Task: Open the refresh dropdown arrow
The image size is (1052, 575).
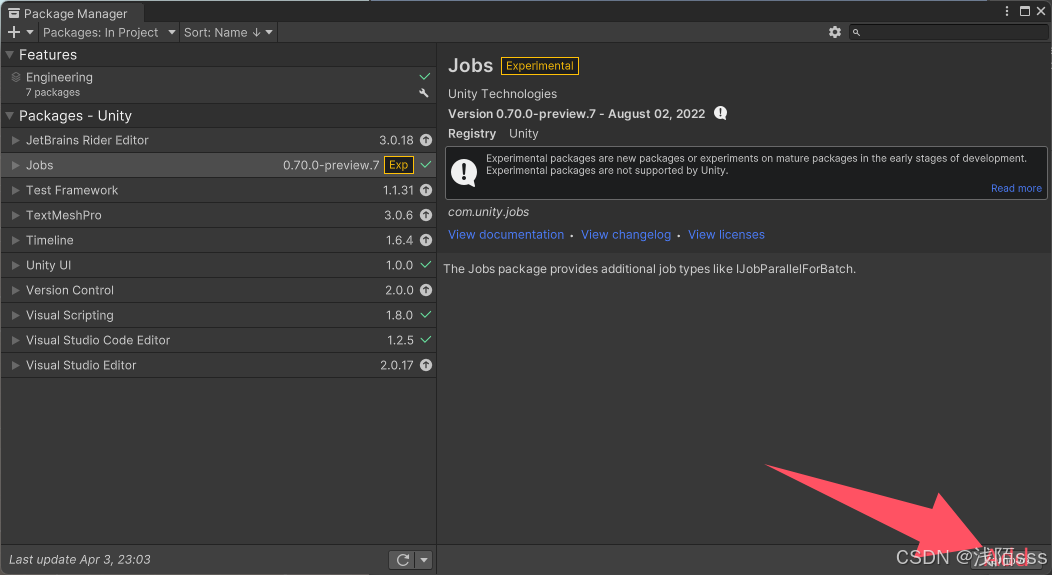Action: coord(424,560)
